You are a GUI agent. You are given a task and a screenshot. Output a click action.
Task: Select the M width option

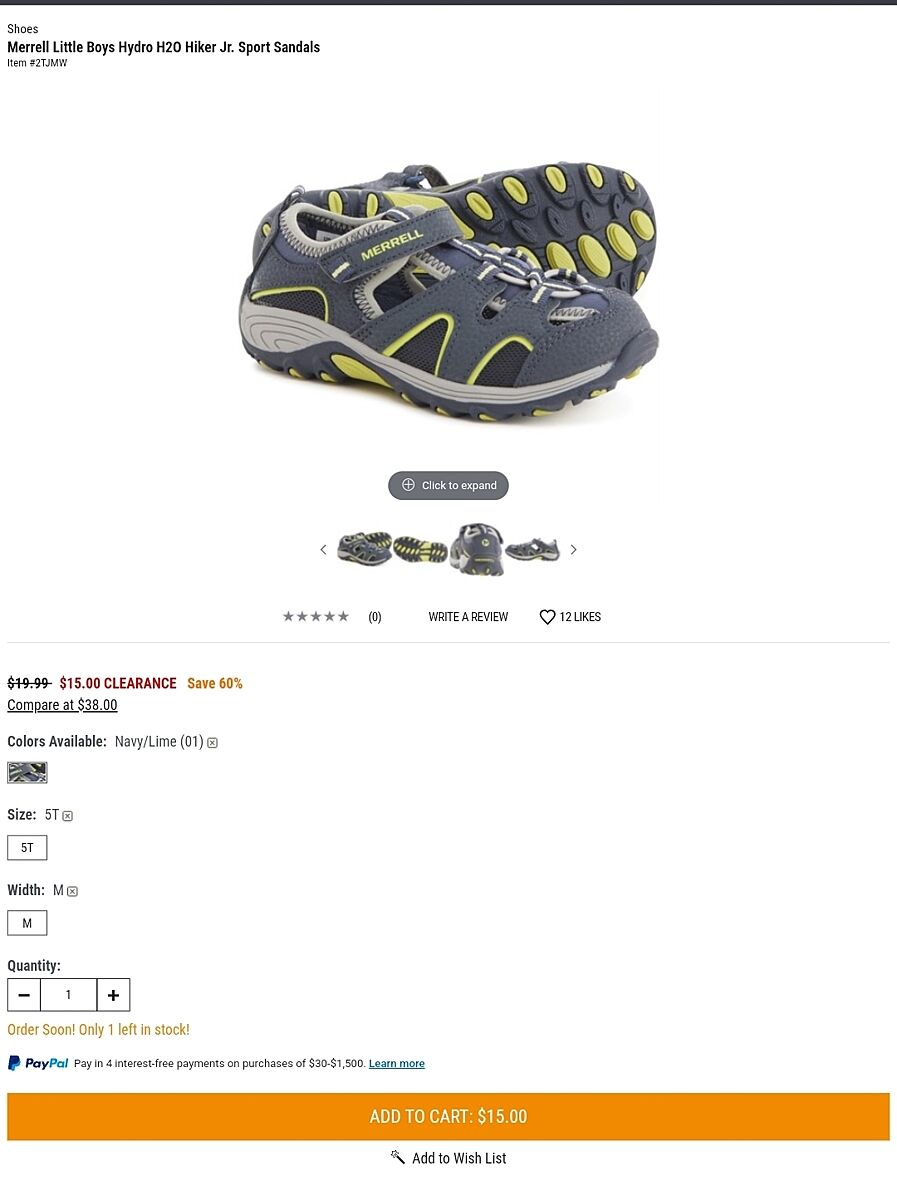[x=27, y=923]
